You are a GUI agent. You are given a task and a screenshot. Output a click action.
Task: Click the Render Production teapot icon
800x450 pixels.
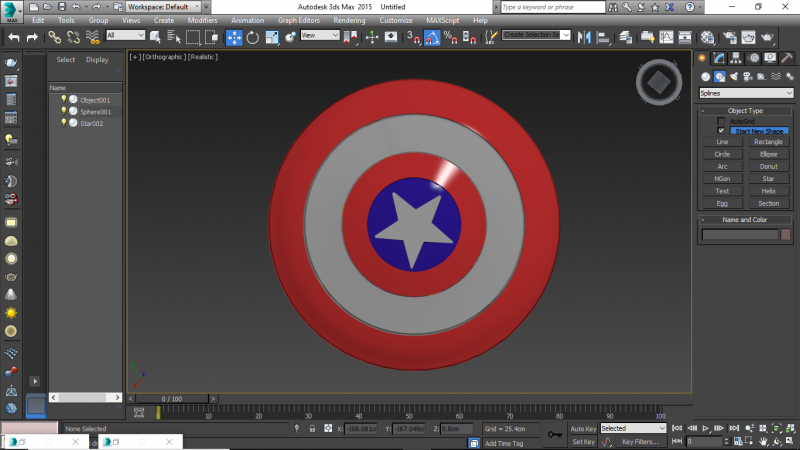tap(767, 37)
